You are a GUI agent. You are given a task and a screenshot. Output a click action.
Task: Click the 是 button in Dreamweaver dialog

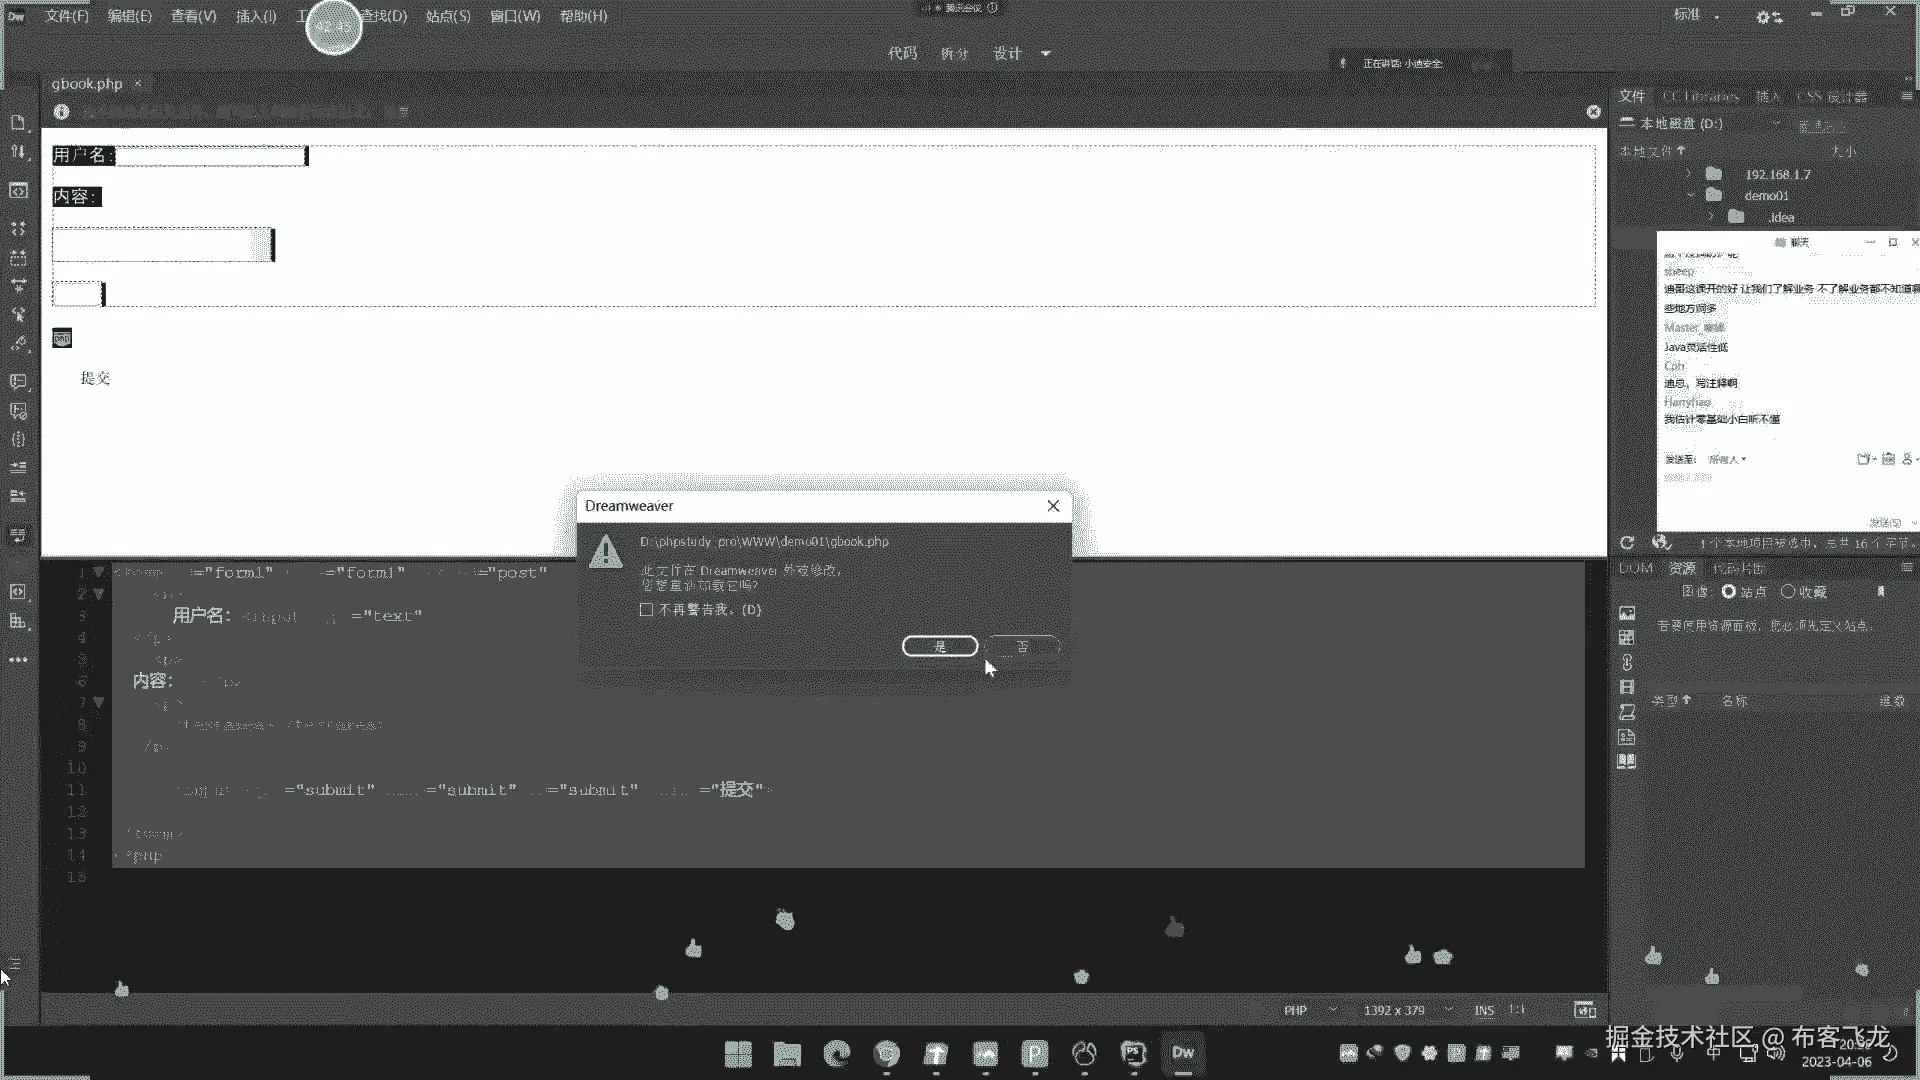click(939, 647)
